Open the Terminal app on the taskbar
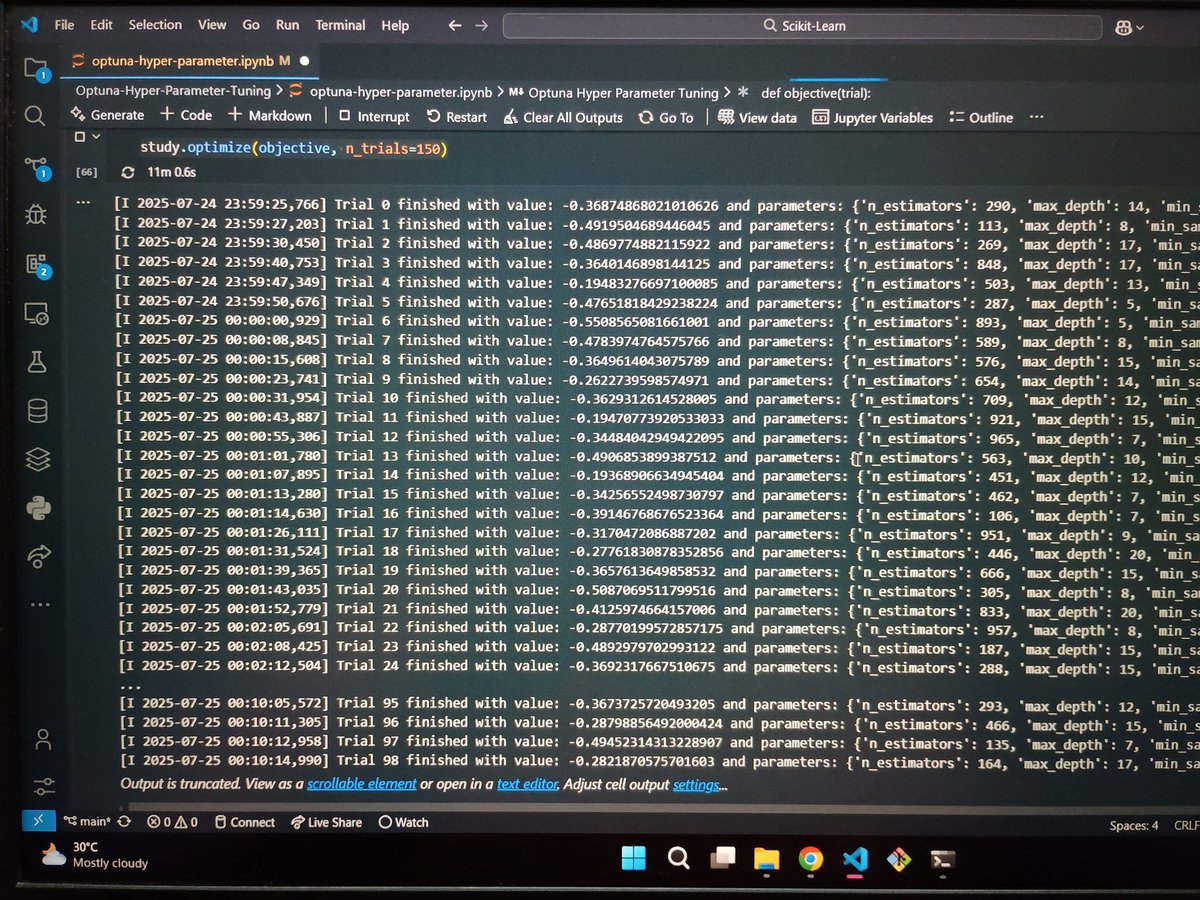Image resolution: width=1200 pixels, height=900 pixels. [943, 859]
